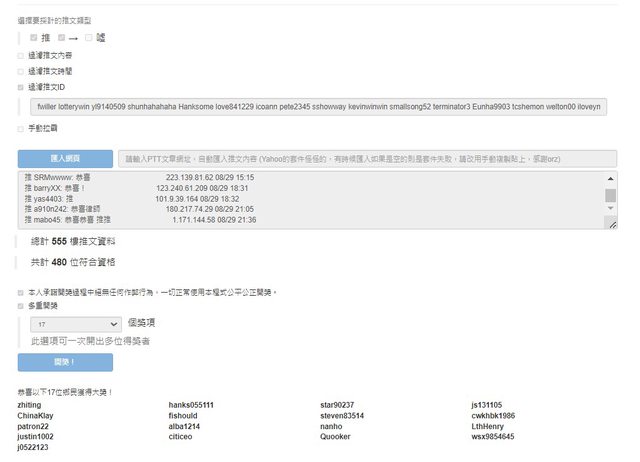Enable the 過濾推文時間 filter checkbox
Viewport: 640px width, 462px height.
[x=21, y=72]
